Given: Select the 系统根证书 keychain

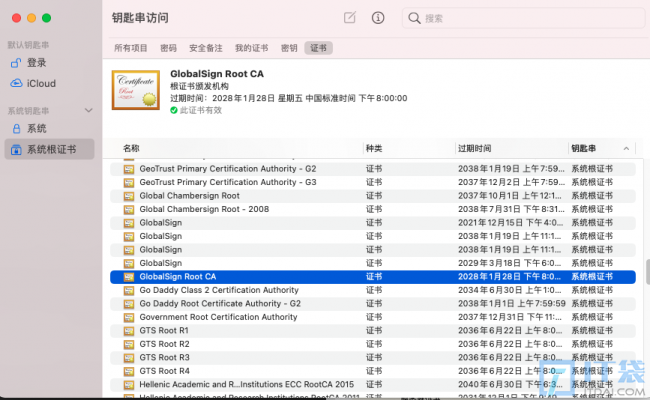Looking at the screenshot, I should click(51, 149).
